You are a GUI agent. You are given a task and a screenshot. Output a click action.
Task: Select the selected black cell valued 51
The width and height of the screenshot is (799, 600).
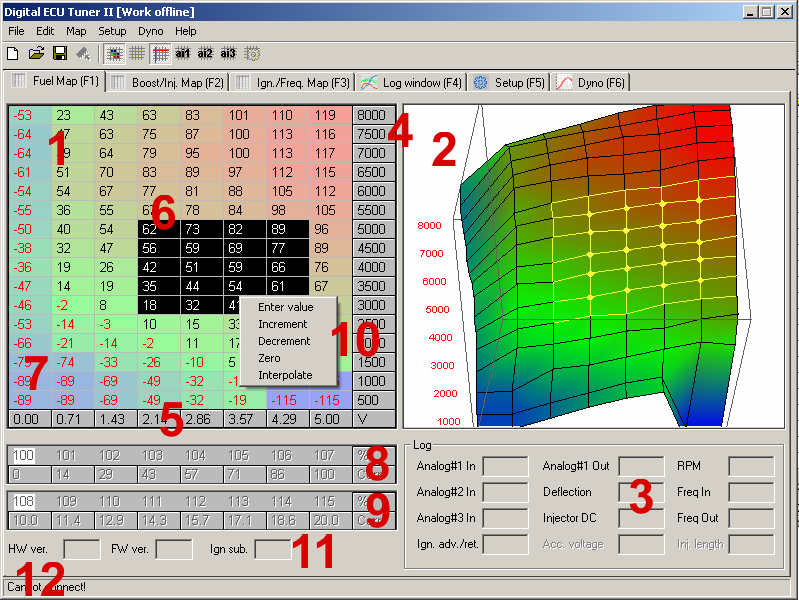202,267
